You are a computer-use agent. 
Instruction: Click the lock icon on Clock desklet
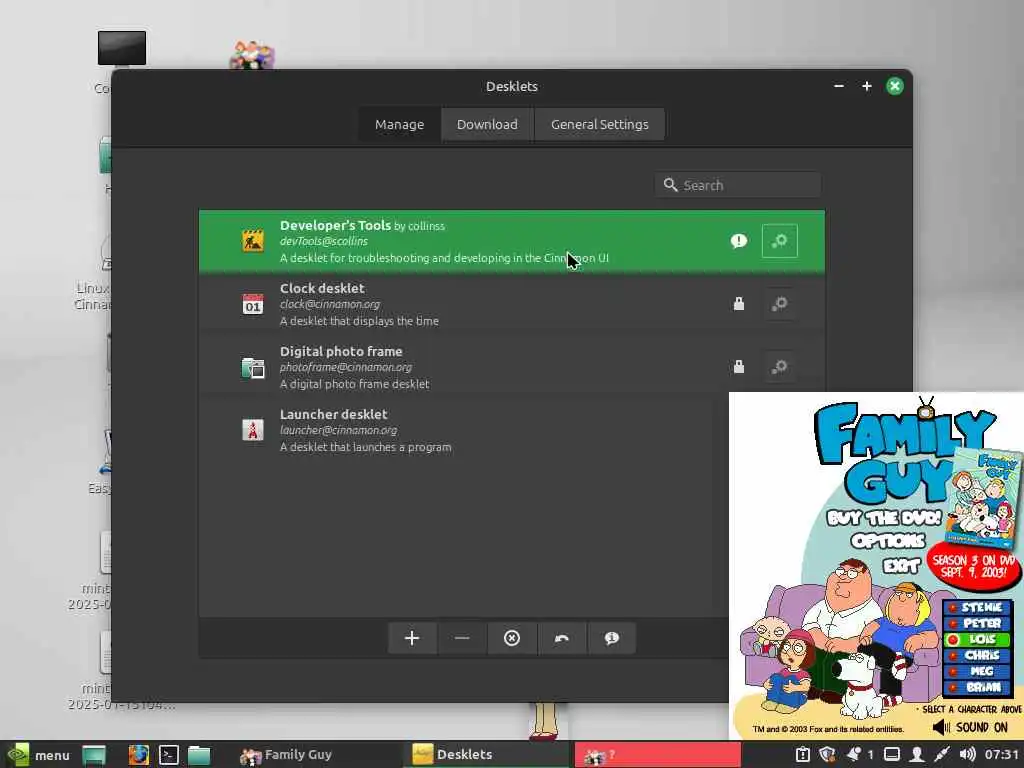pyautogui.click(x=739, y=304)
